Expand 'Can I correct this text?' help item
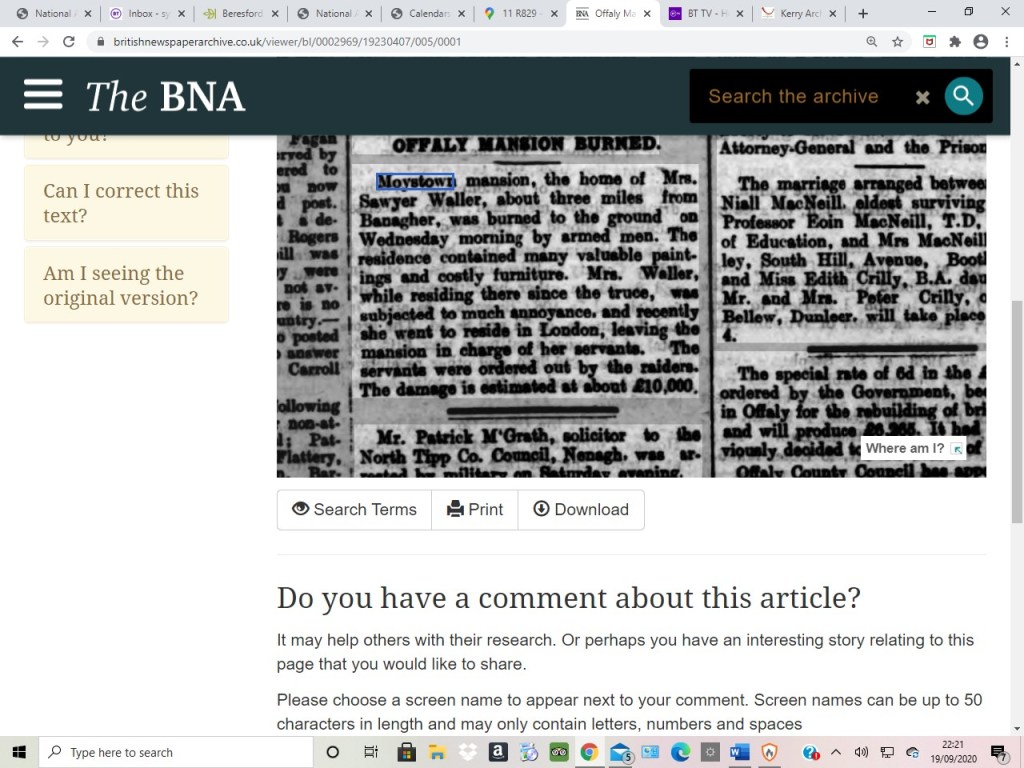The width and height of the screenshot is (1024, 768). 126,203
